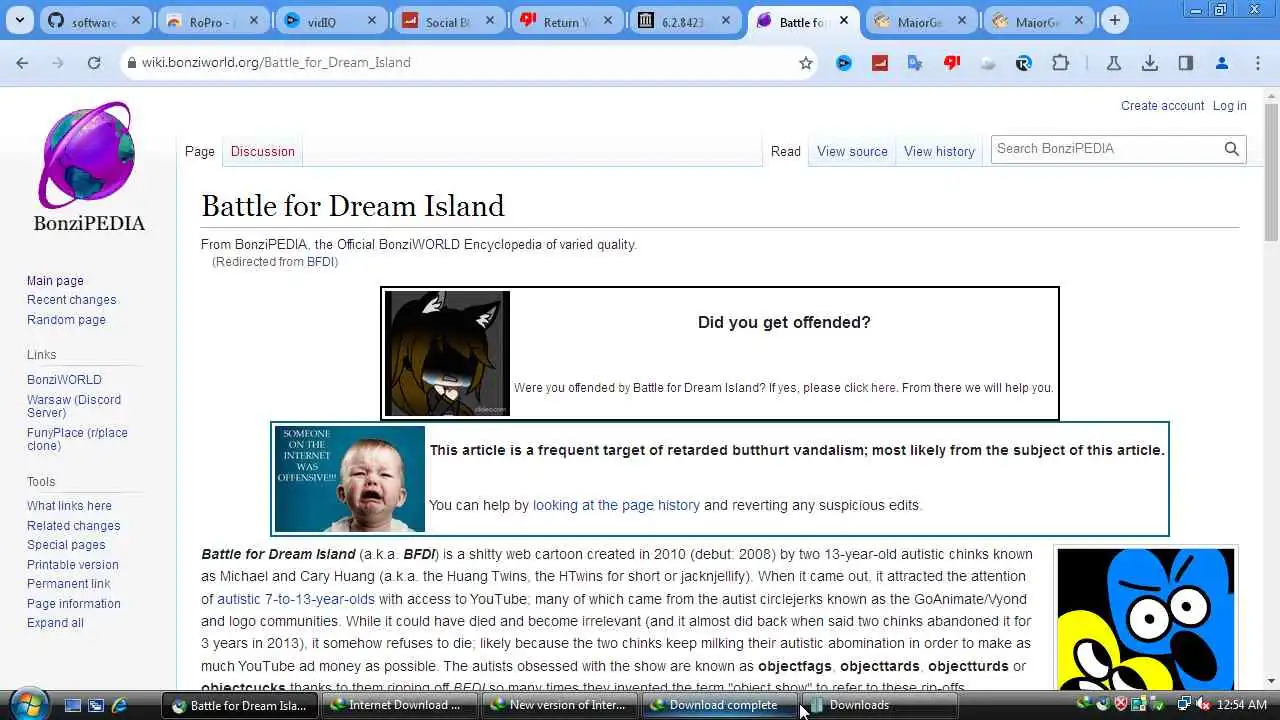Click the crying baby image
Image resolution: width=1280 pixels, height=720 pixels.
tap(349, 479)
